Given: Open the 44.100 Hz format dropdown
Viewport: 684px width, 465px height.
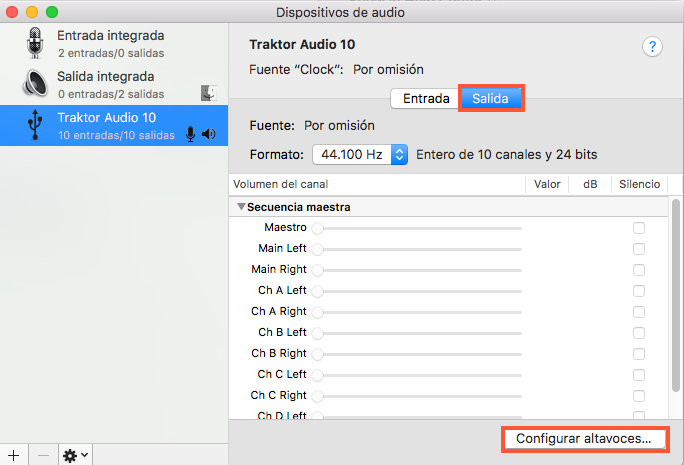Looking at the screenshot, I should [360, 154].
